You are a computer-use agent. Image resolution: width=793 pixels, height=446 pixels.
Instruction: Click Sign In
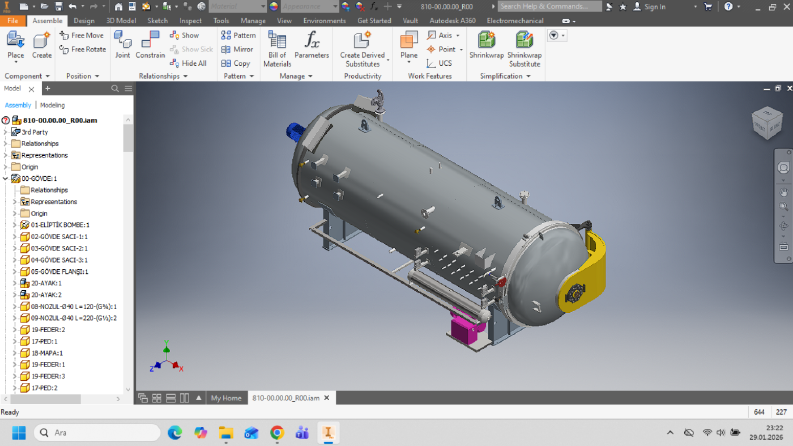[x=649, y=7]
